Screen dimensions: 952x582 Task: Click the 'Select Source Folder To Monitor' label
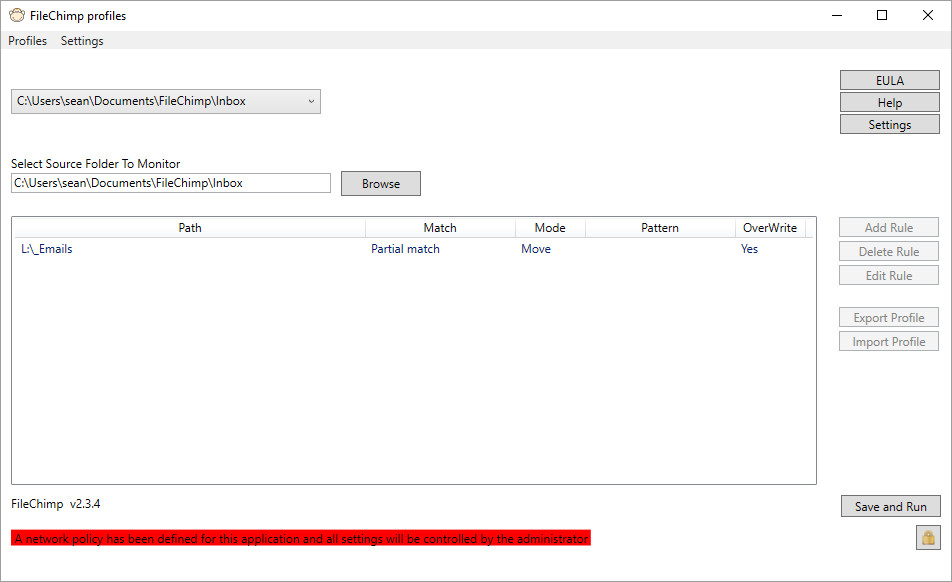tap(95, 164)
